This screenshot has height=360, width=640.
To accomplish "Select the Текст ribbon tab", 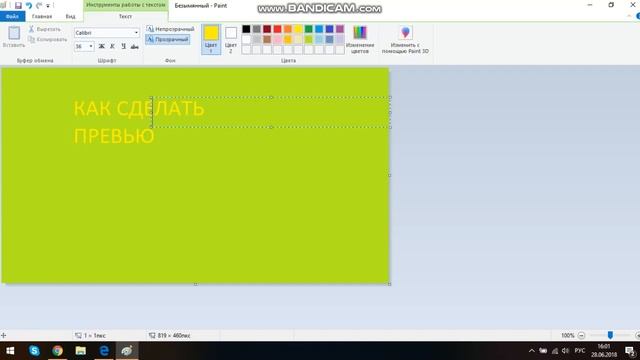I will 125,16.
